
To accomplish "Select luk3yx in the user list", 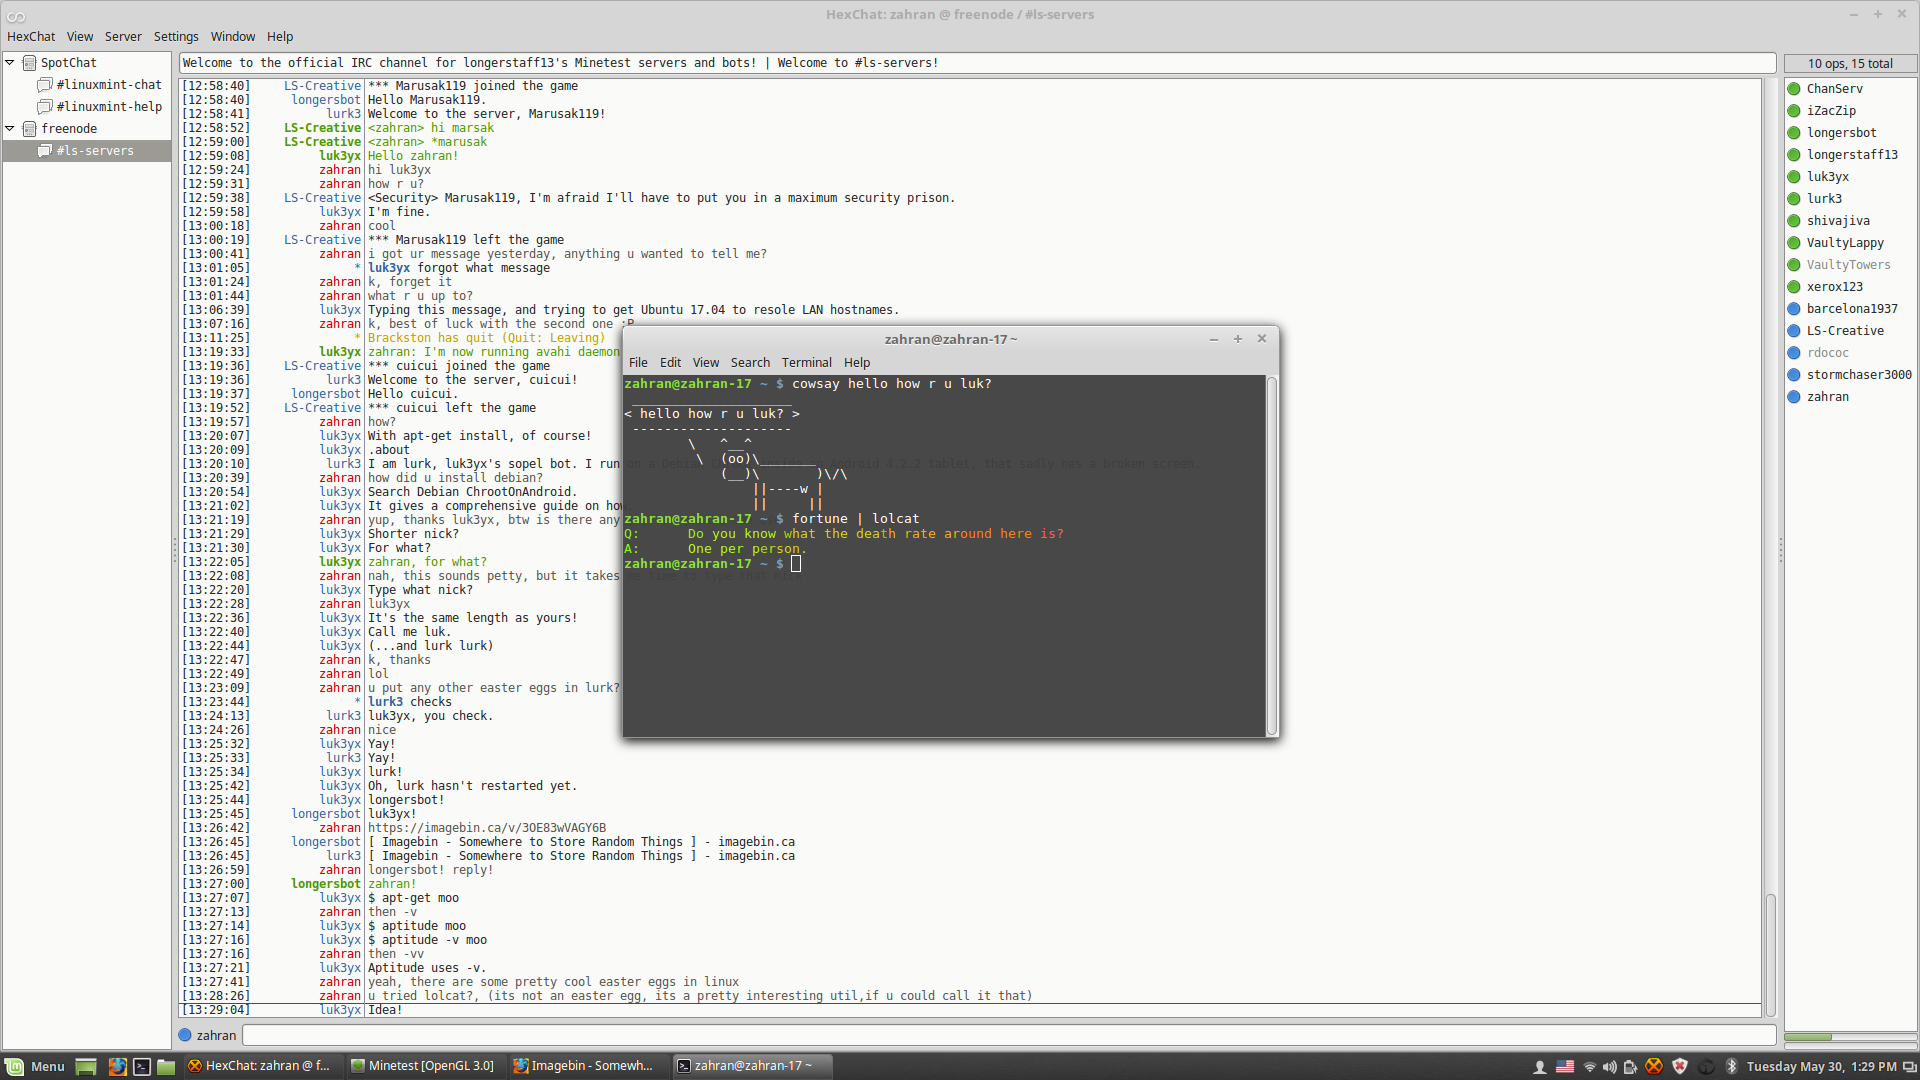I will (x=1827, y=177).
